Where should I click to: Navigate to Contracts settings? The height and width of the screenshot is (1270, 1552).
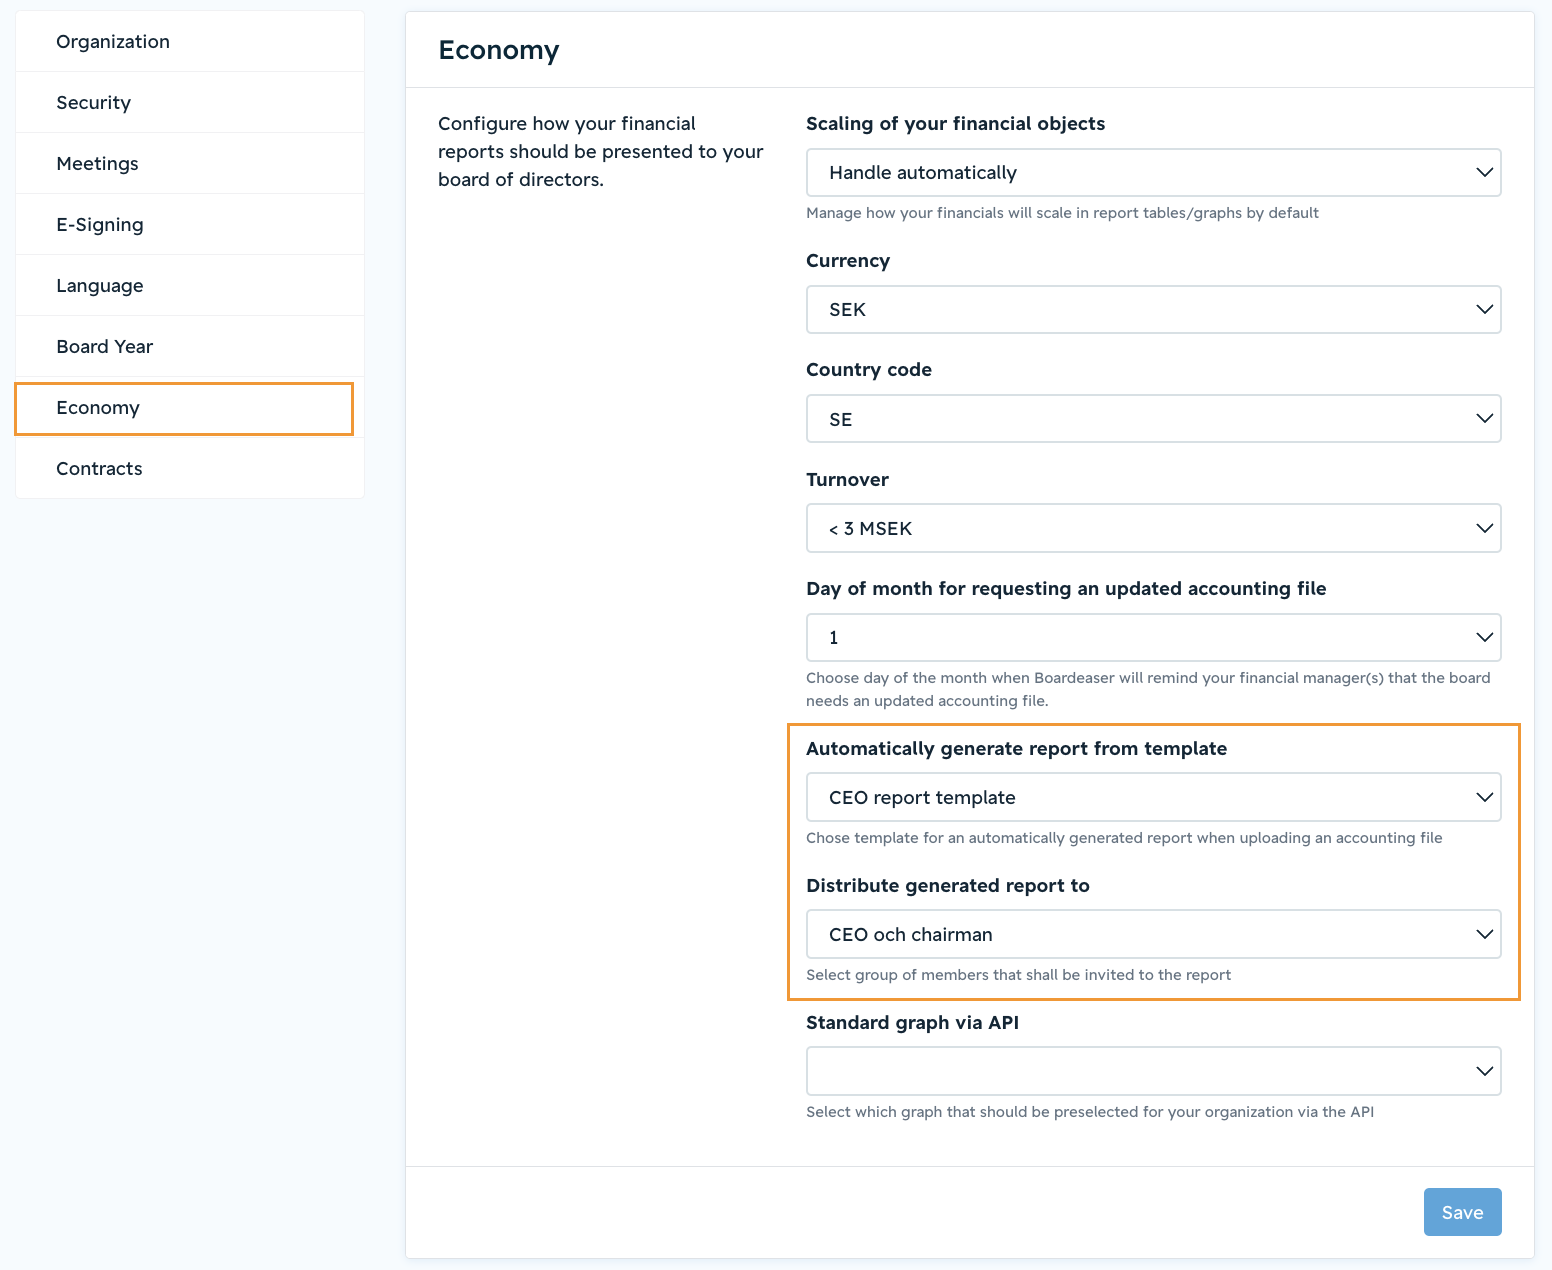[x=190, y=469]
